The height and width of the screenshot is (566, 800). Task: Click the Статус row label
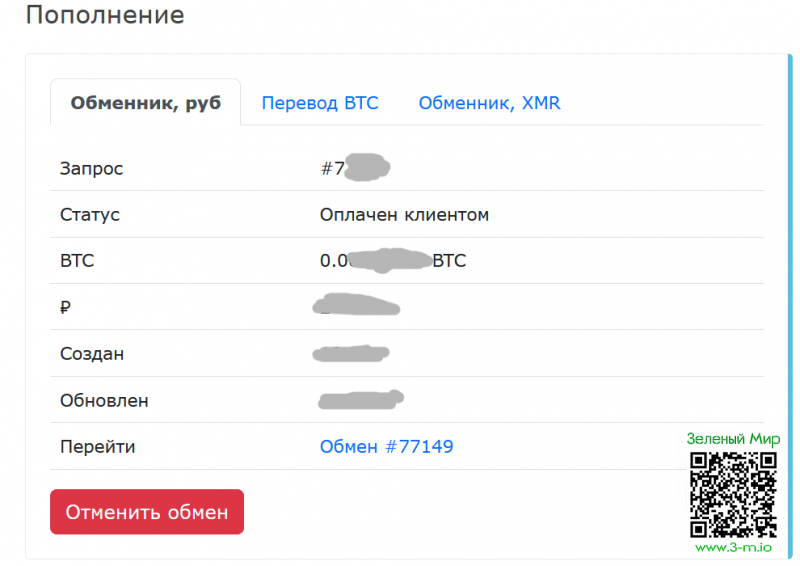pos(90,215)
